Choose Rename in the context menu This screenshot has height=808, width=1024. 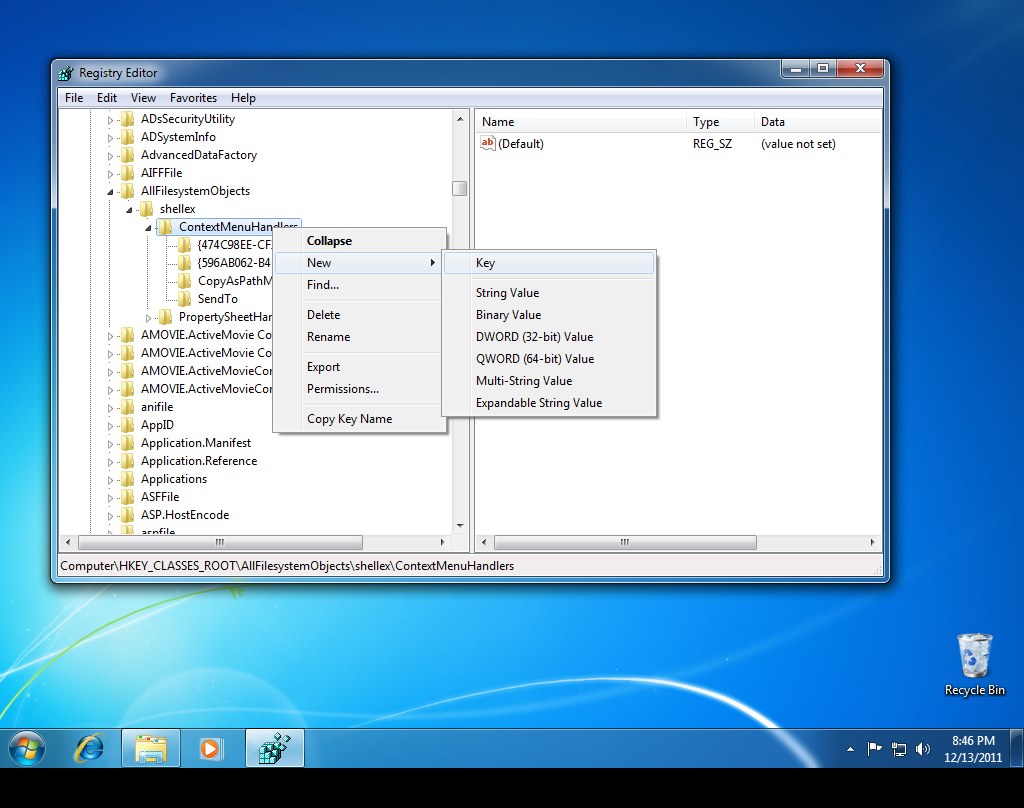click(360, 337)
